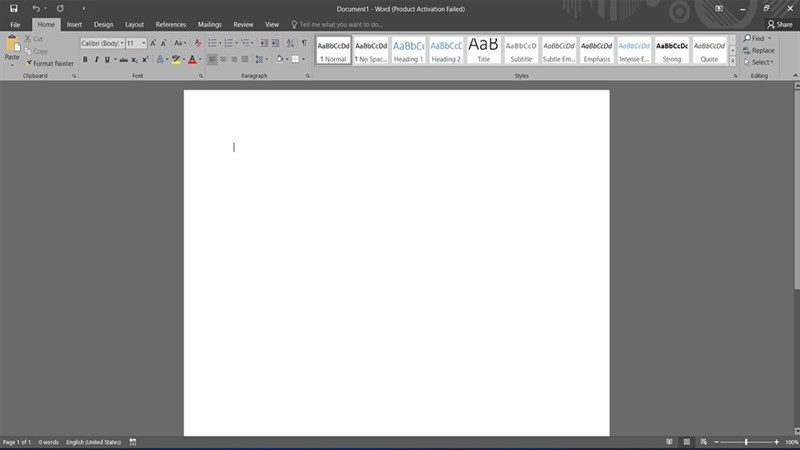This screenshot has height=450, width=800.
Task: Click the Undo arrow icon
Action: (36, 8)
